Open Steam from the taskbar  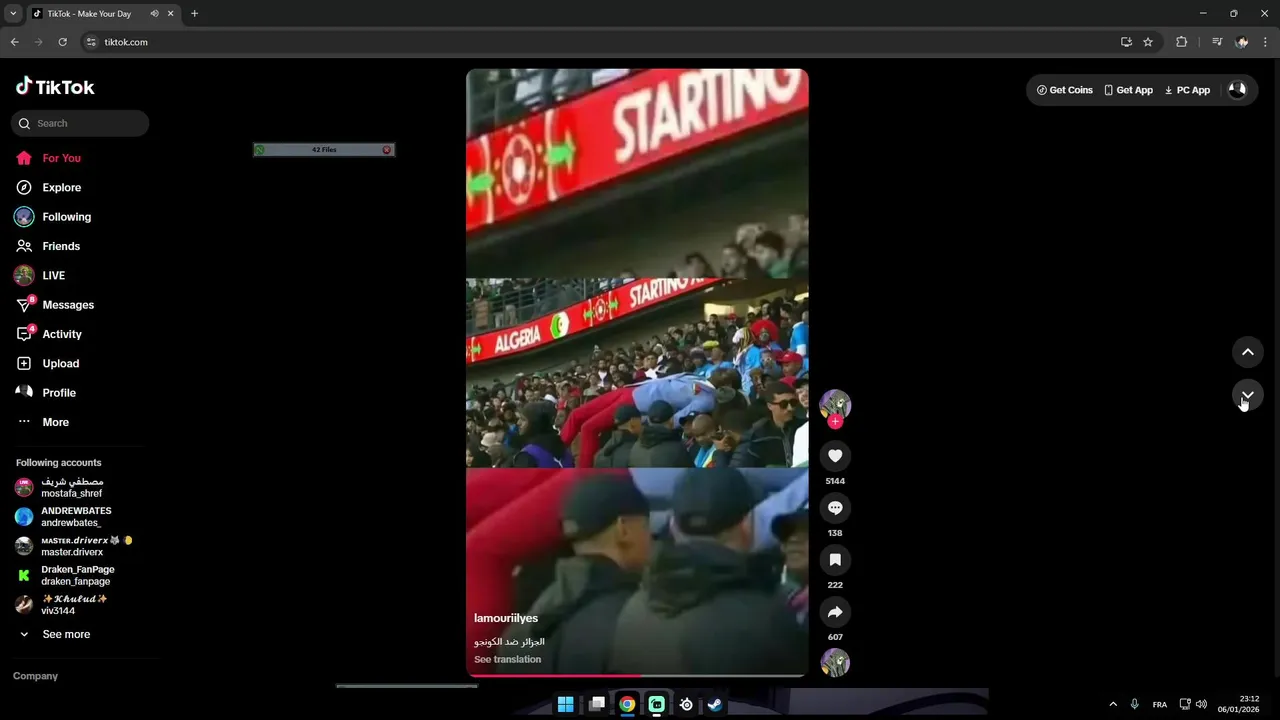pyautogui.click(x=715, y=704)
